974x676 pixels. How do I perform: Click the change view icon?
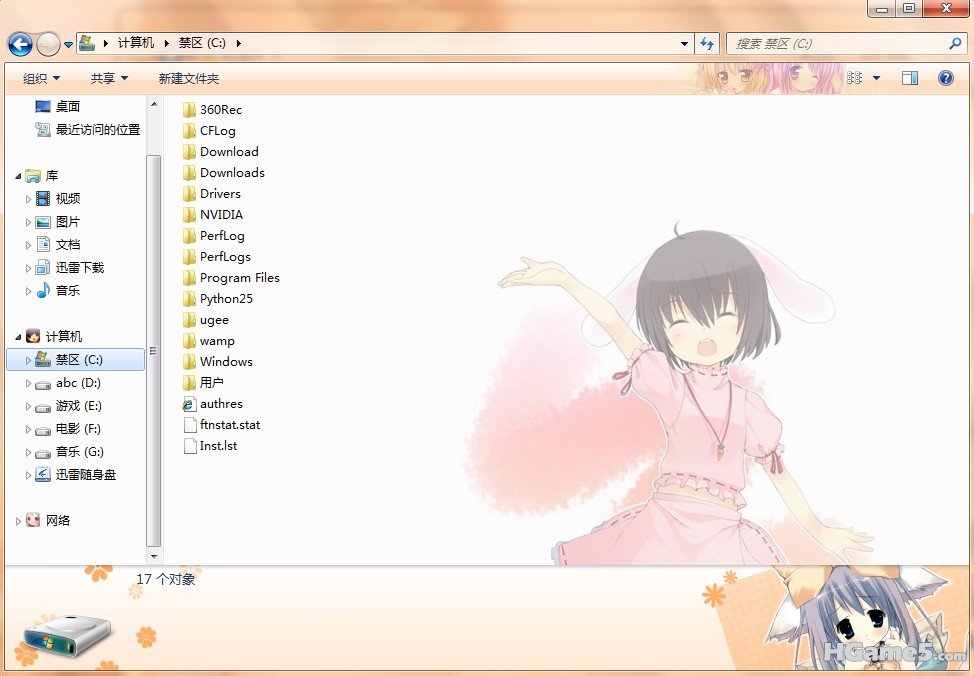[855, 78]
